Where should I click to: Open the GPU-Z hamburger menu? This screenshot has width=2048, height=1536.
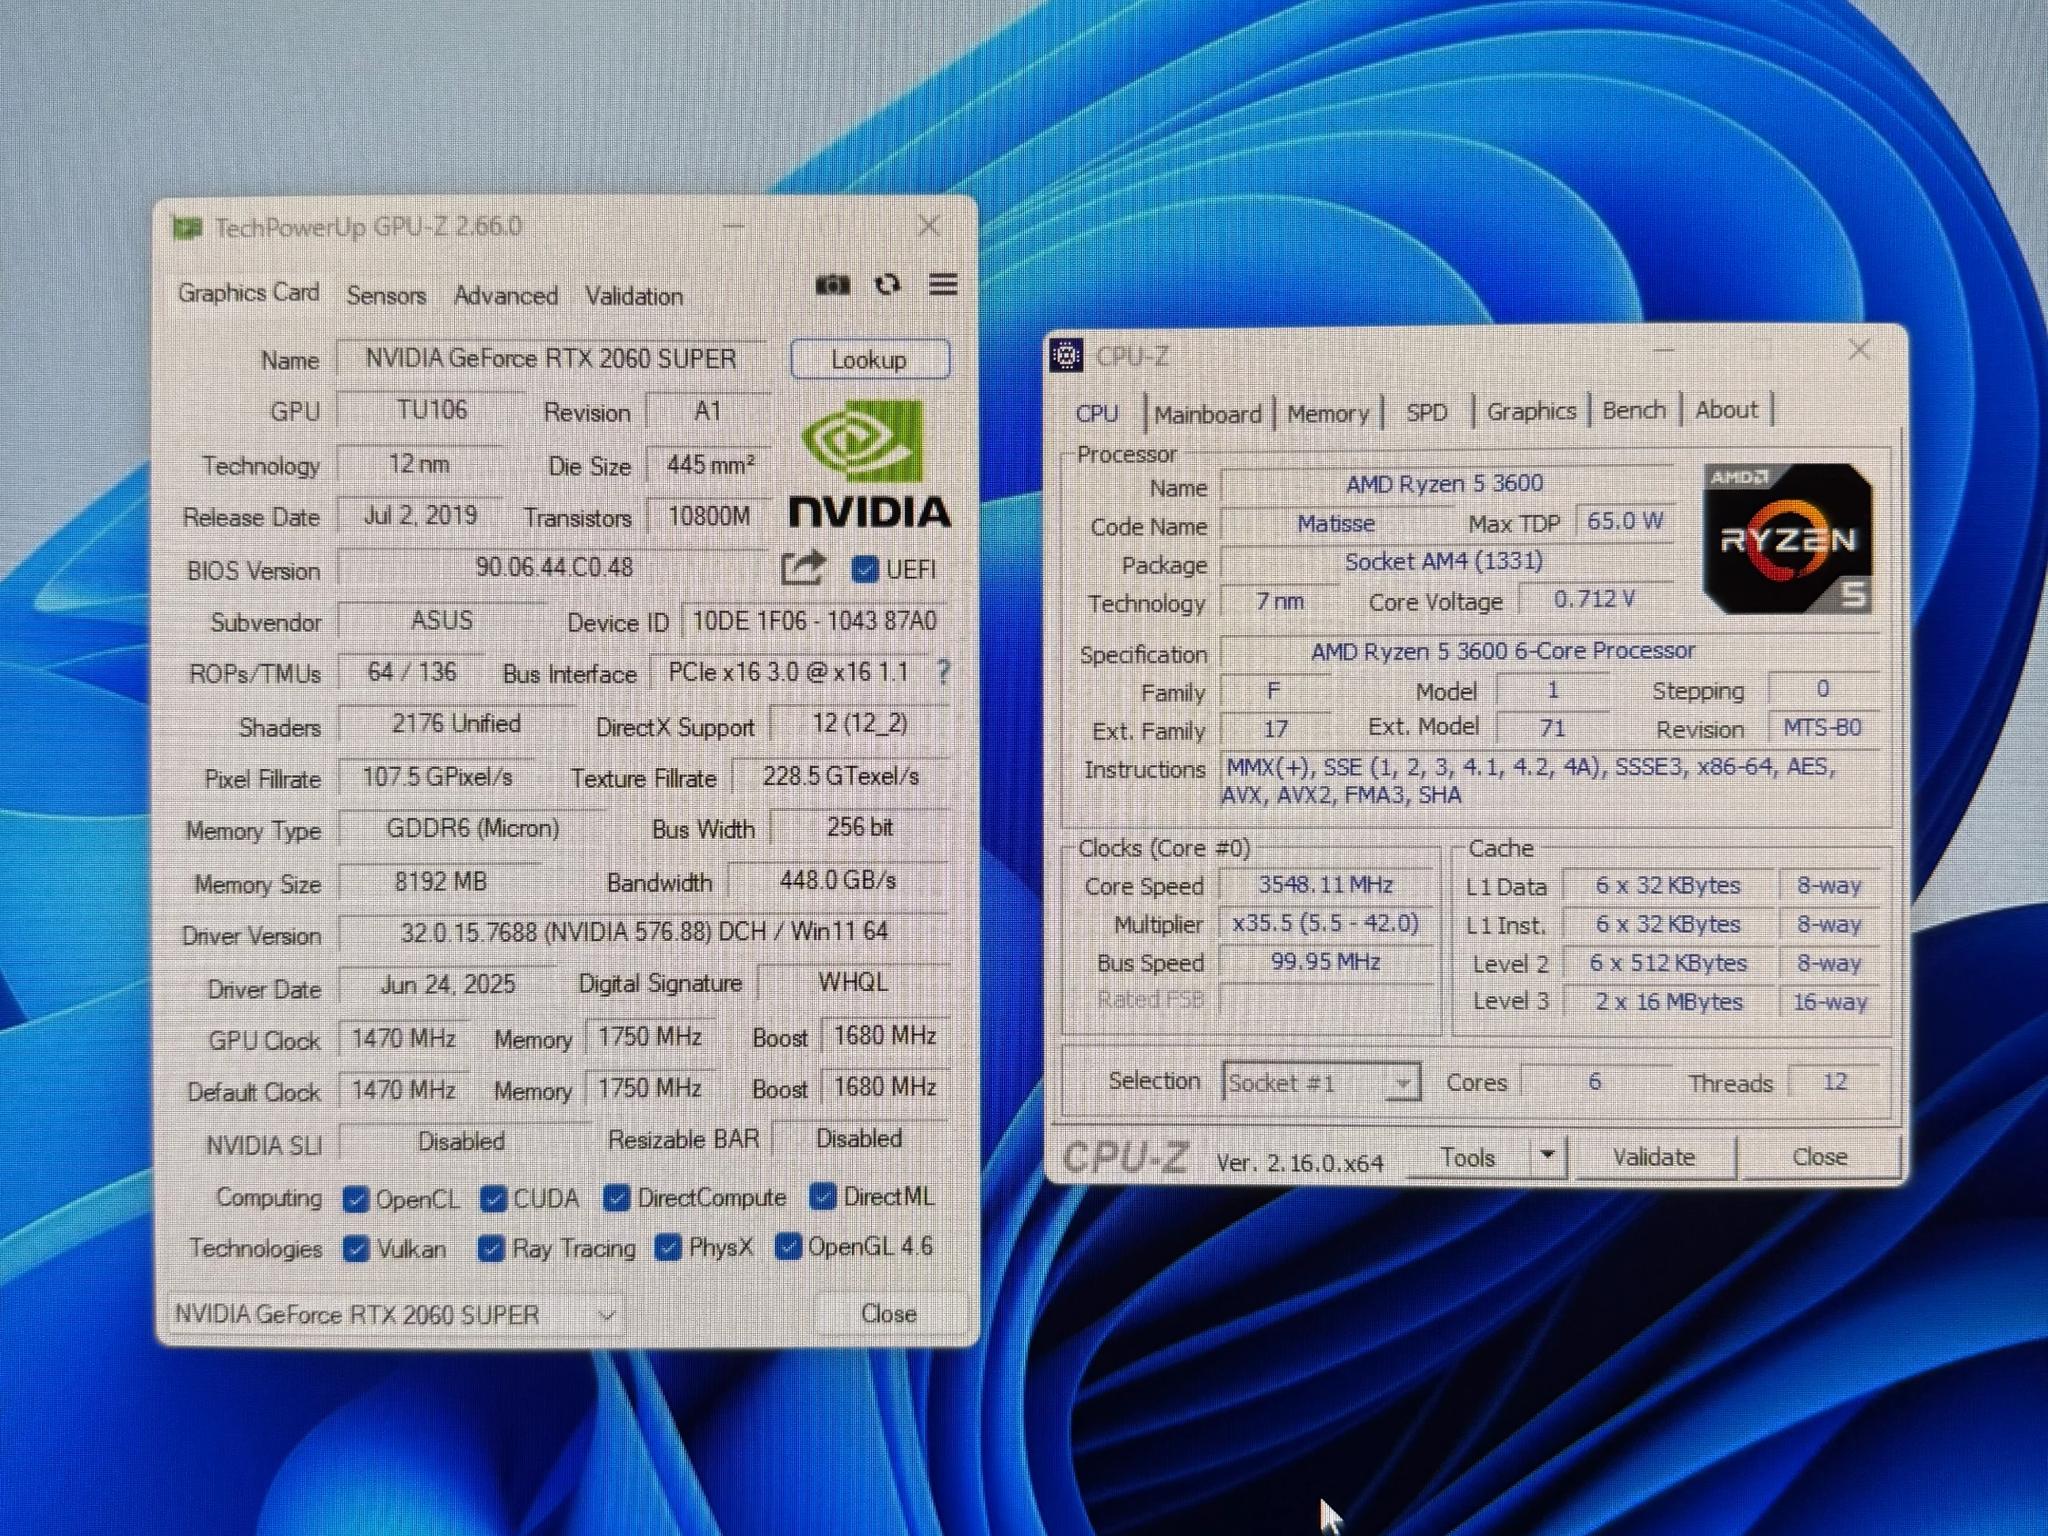pyautogui.click(x=943, y=284)
